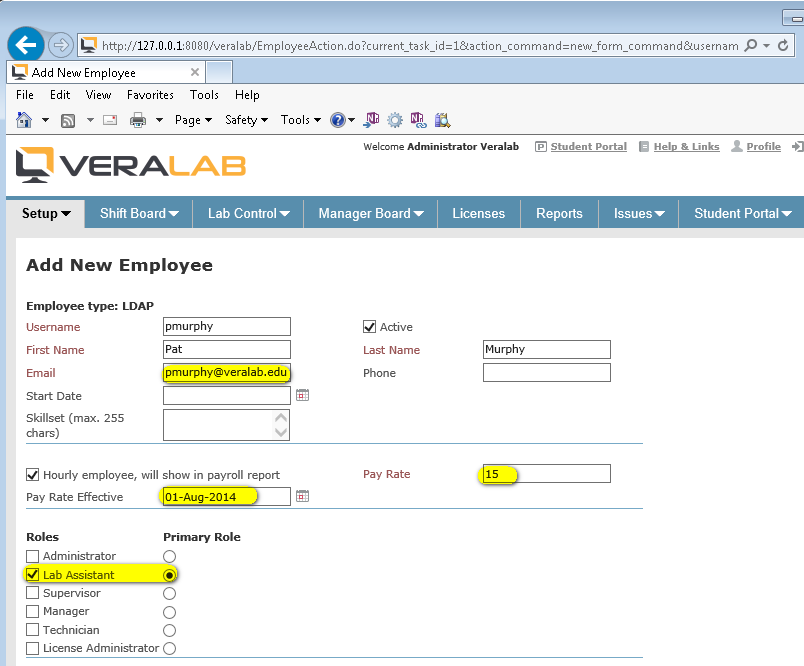Screen dimensions: 804x666
Task: Open a new blank browser tab
Action: (219, 72)
